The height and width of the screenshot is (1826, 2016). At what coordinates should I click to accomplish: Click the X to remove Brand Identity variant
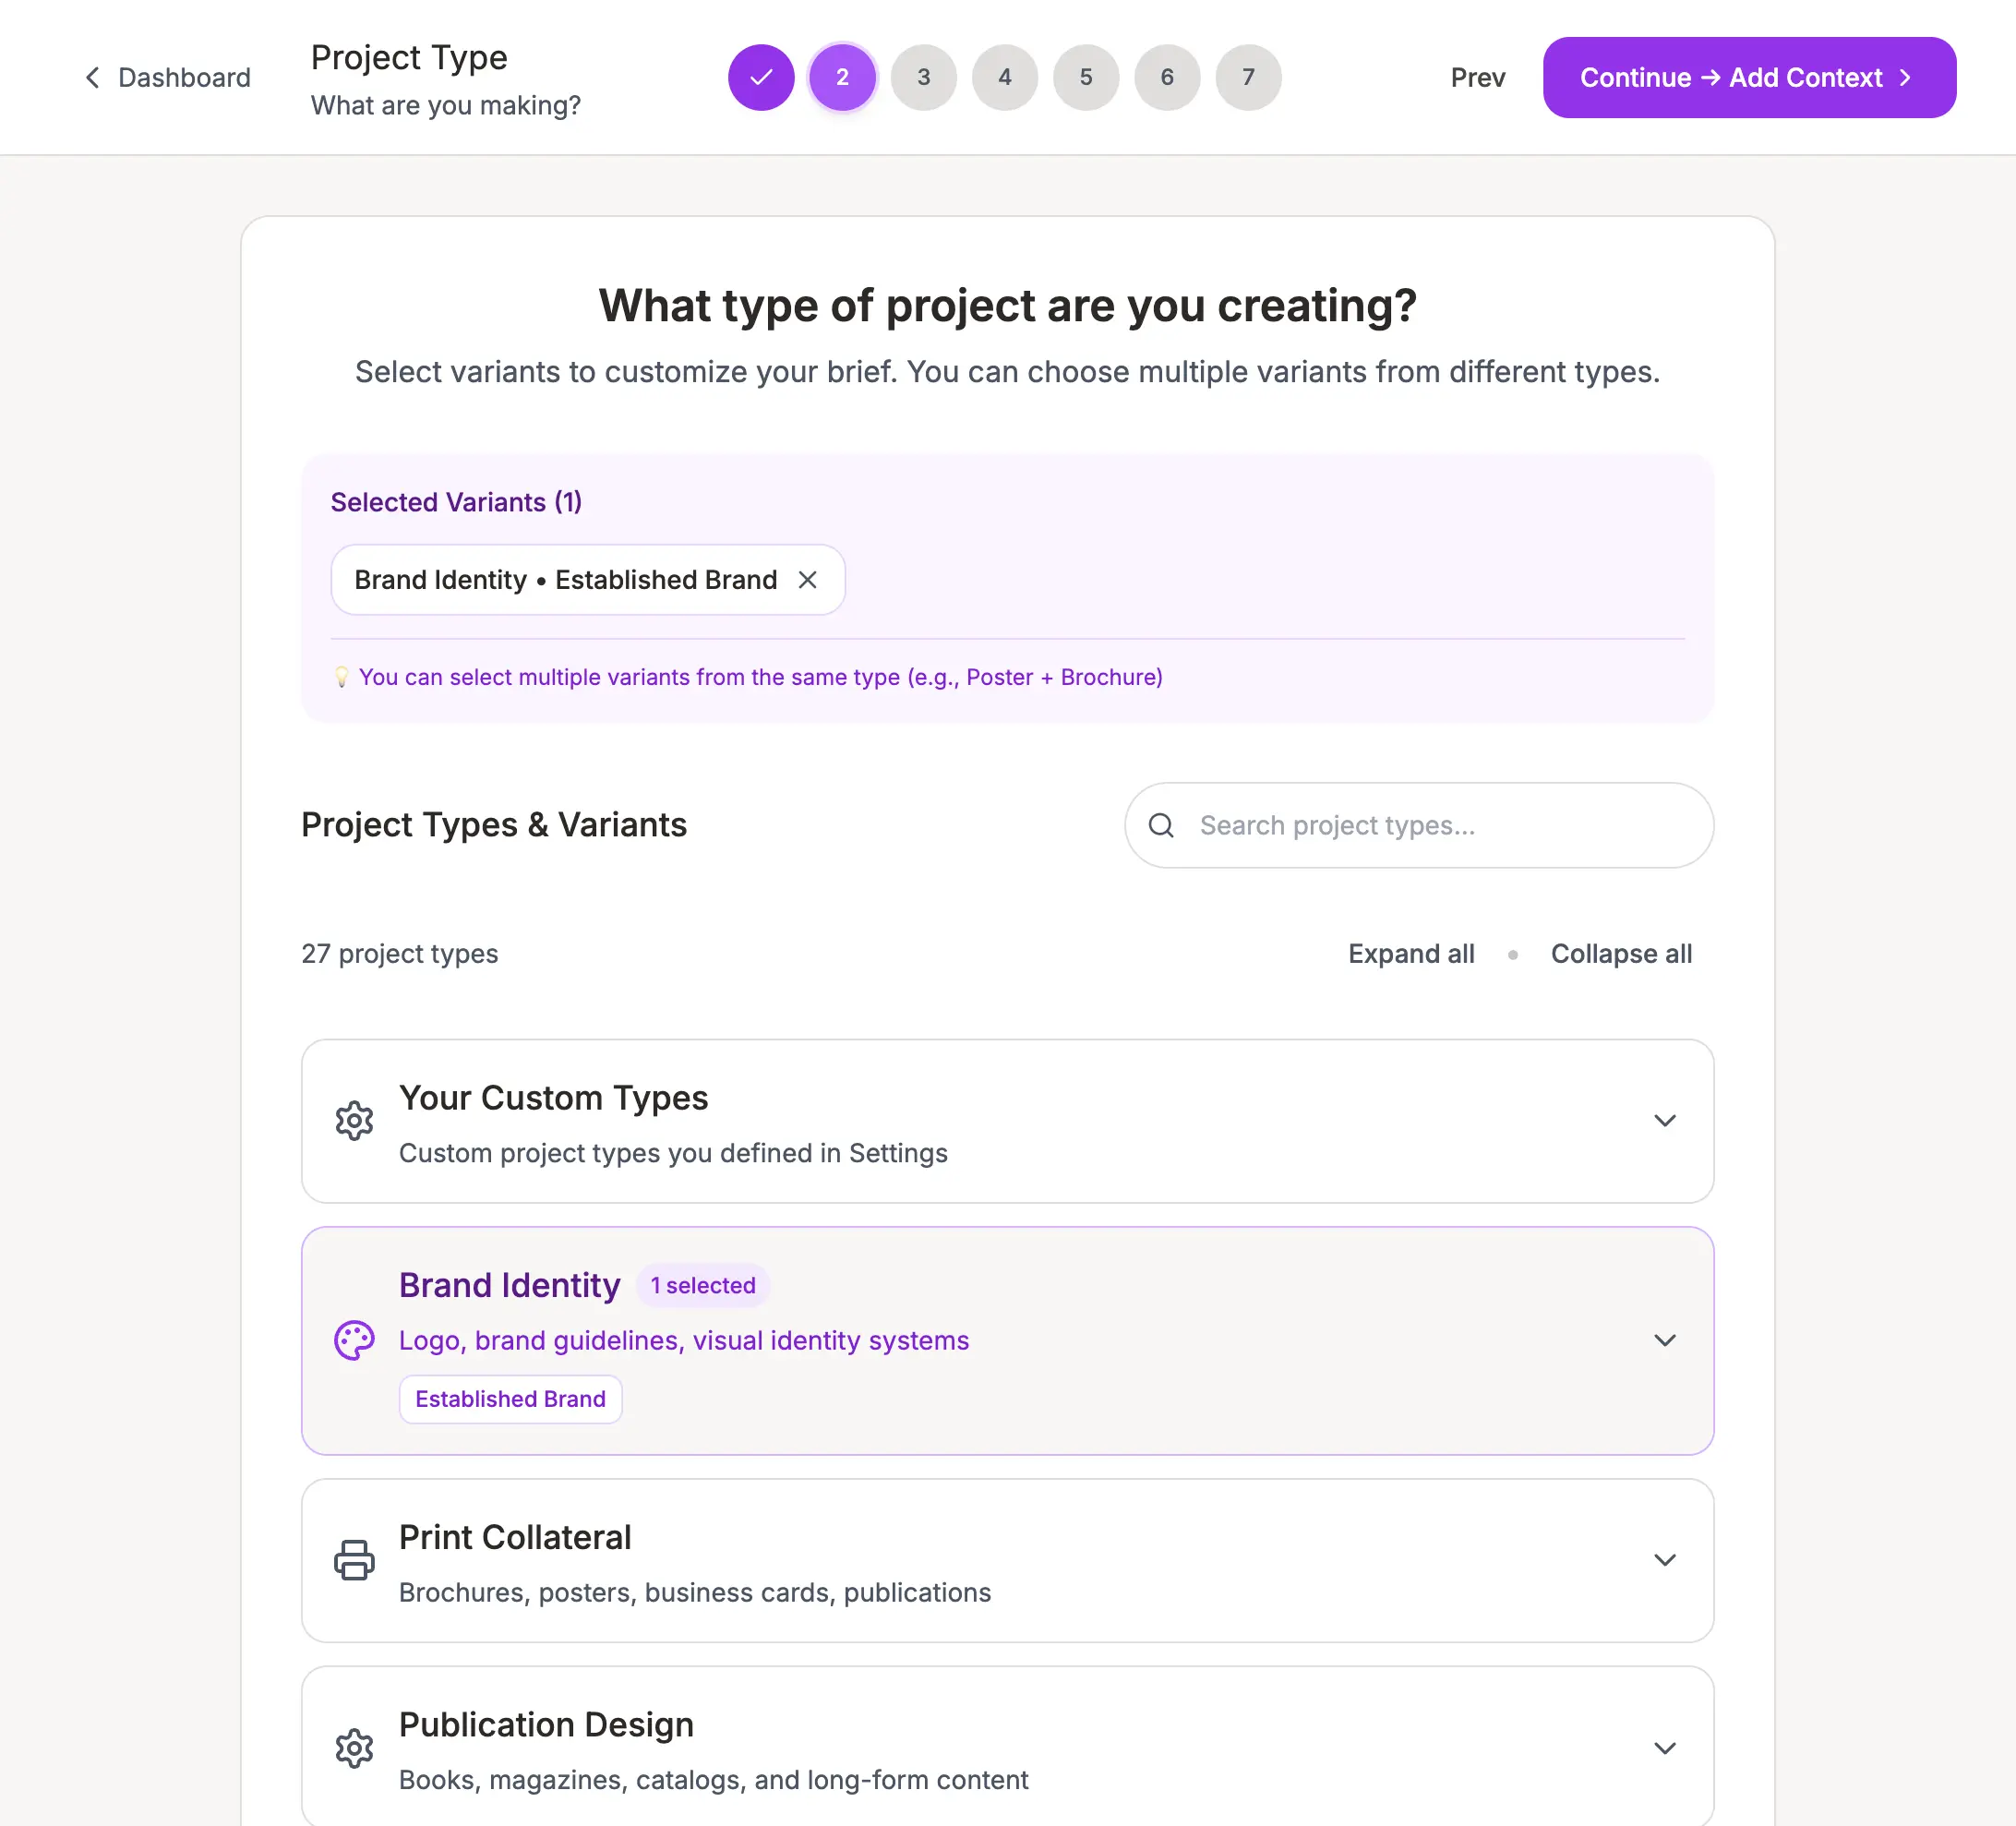point(808,579)
